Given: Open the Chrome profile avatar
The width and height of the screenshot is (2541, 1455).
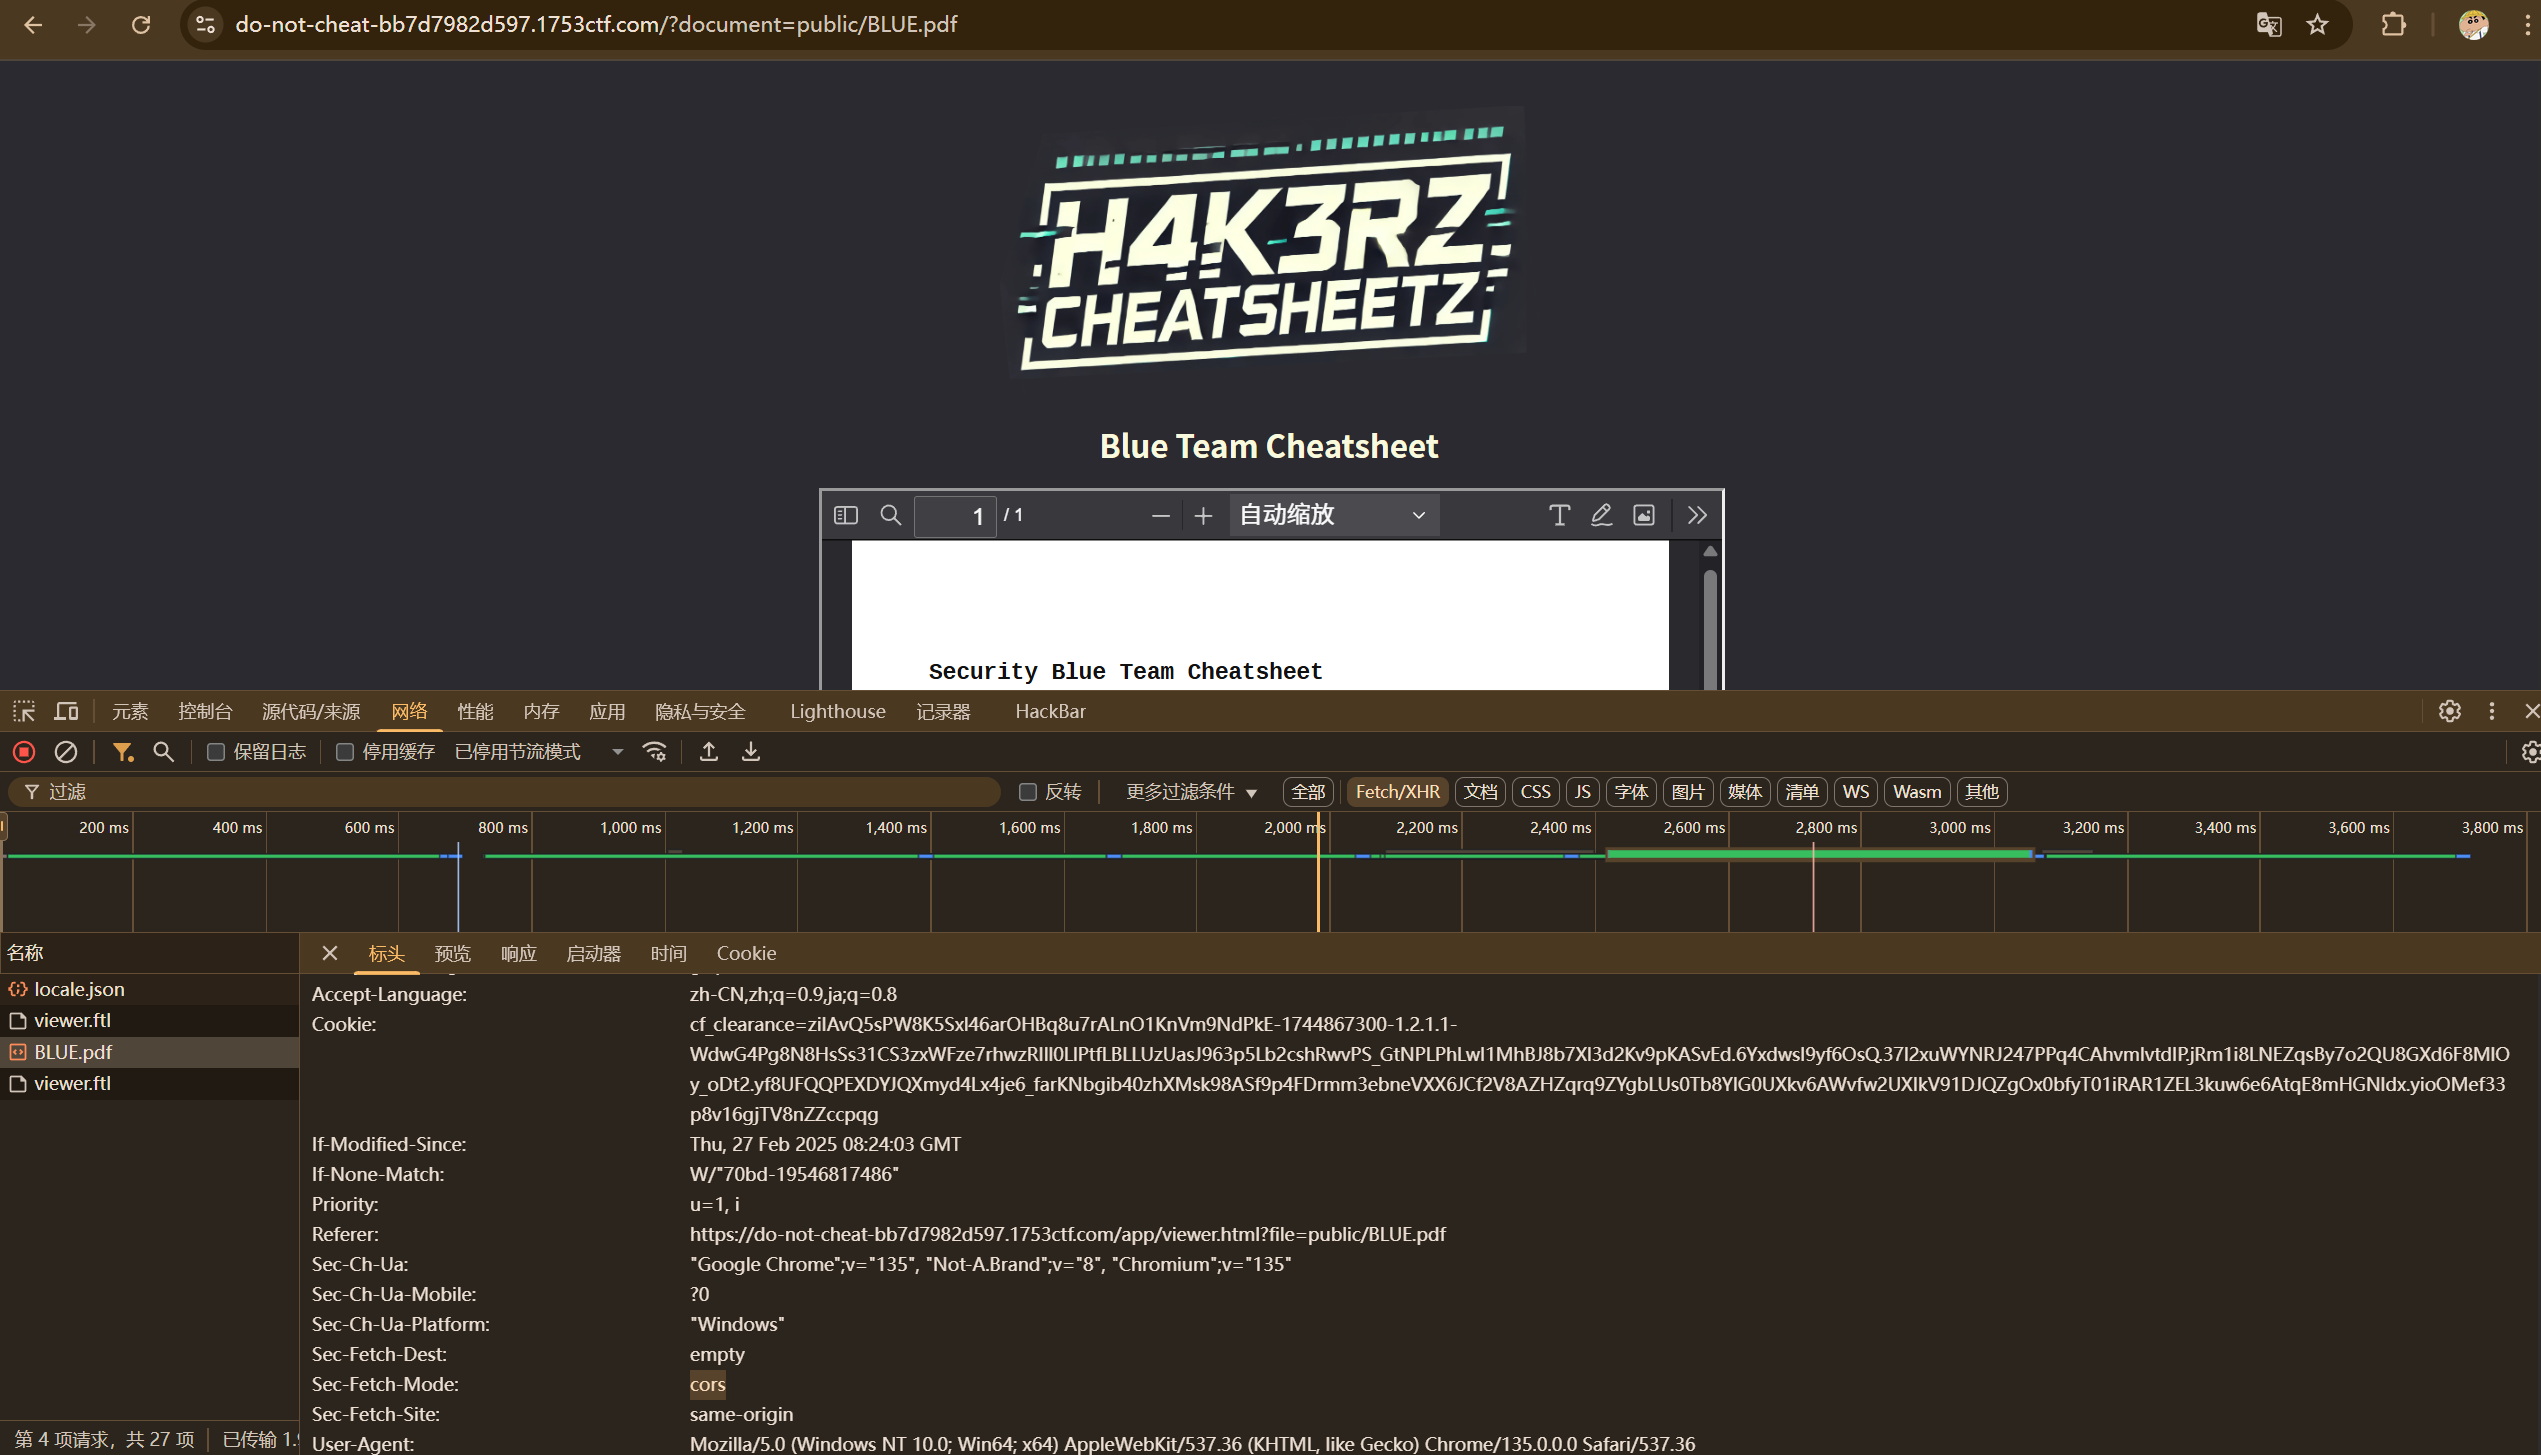Looking at the screenshot, I should point(2473,25).
